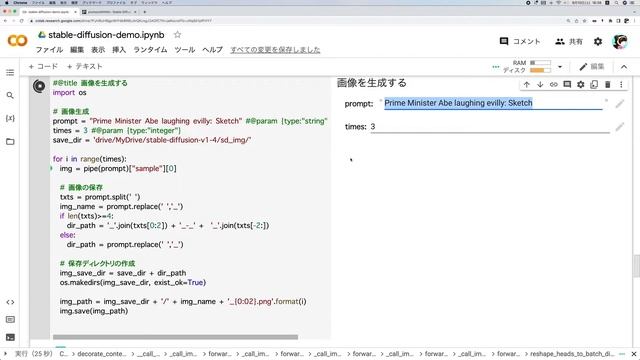Close the bottom status bar with X
This screenshot has width=640, height=360.
click(634, 354)
